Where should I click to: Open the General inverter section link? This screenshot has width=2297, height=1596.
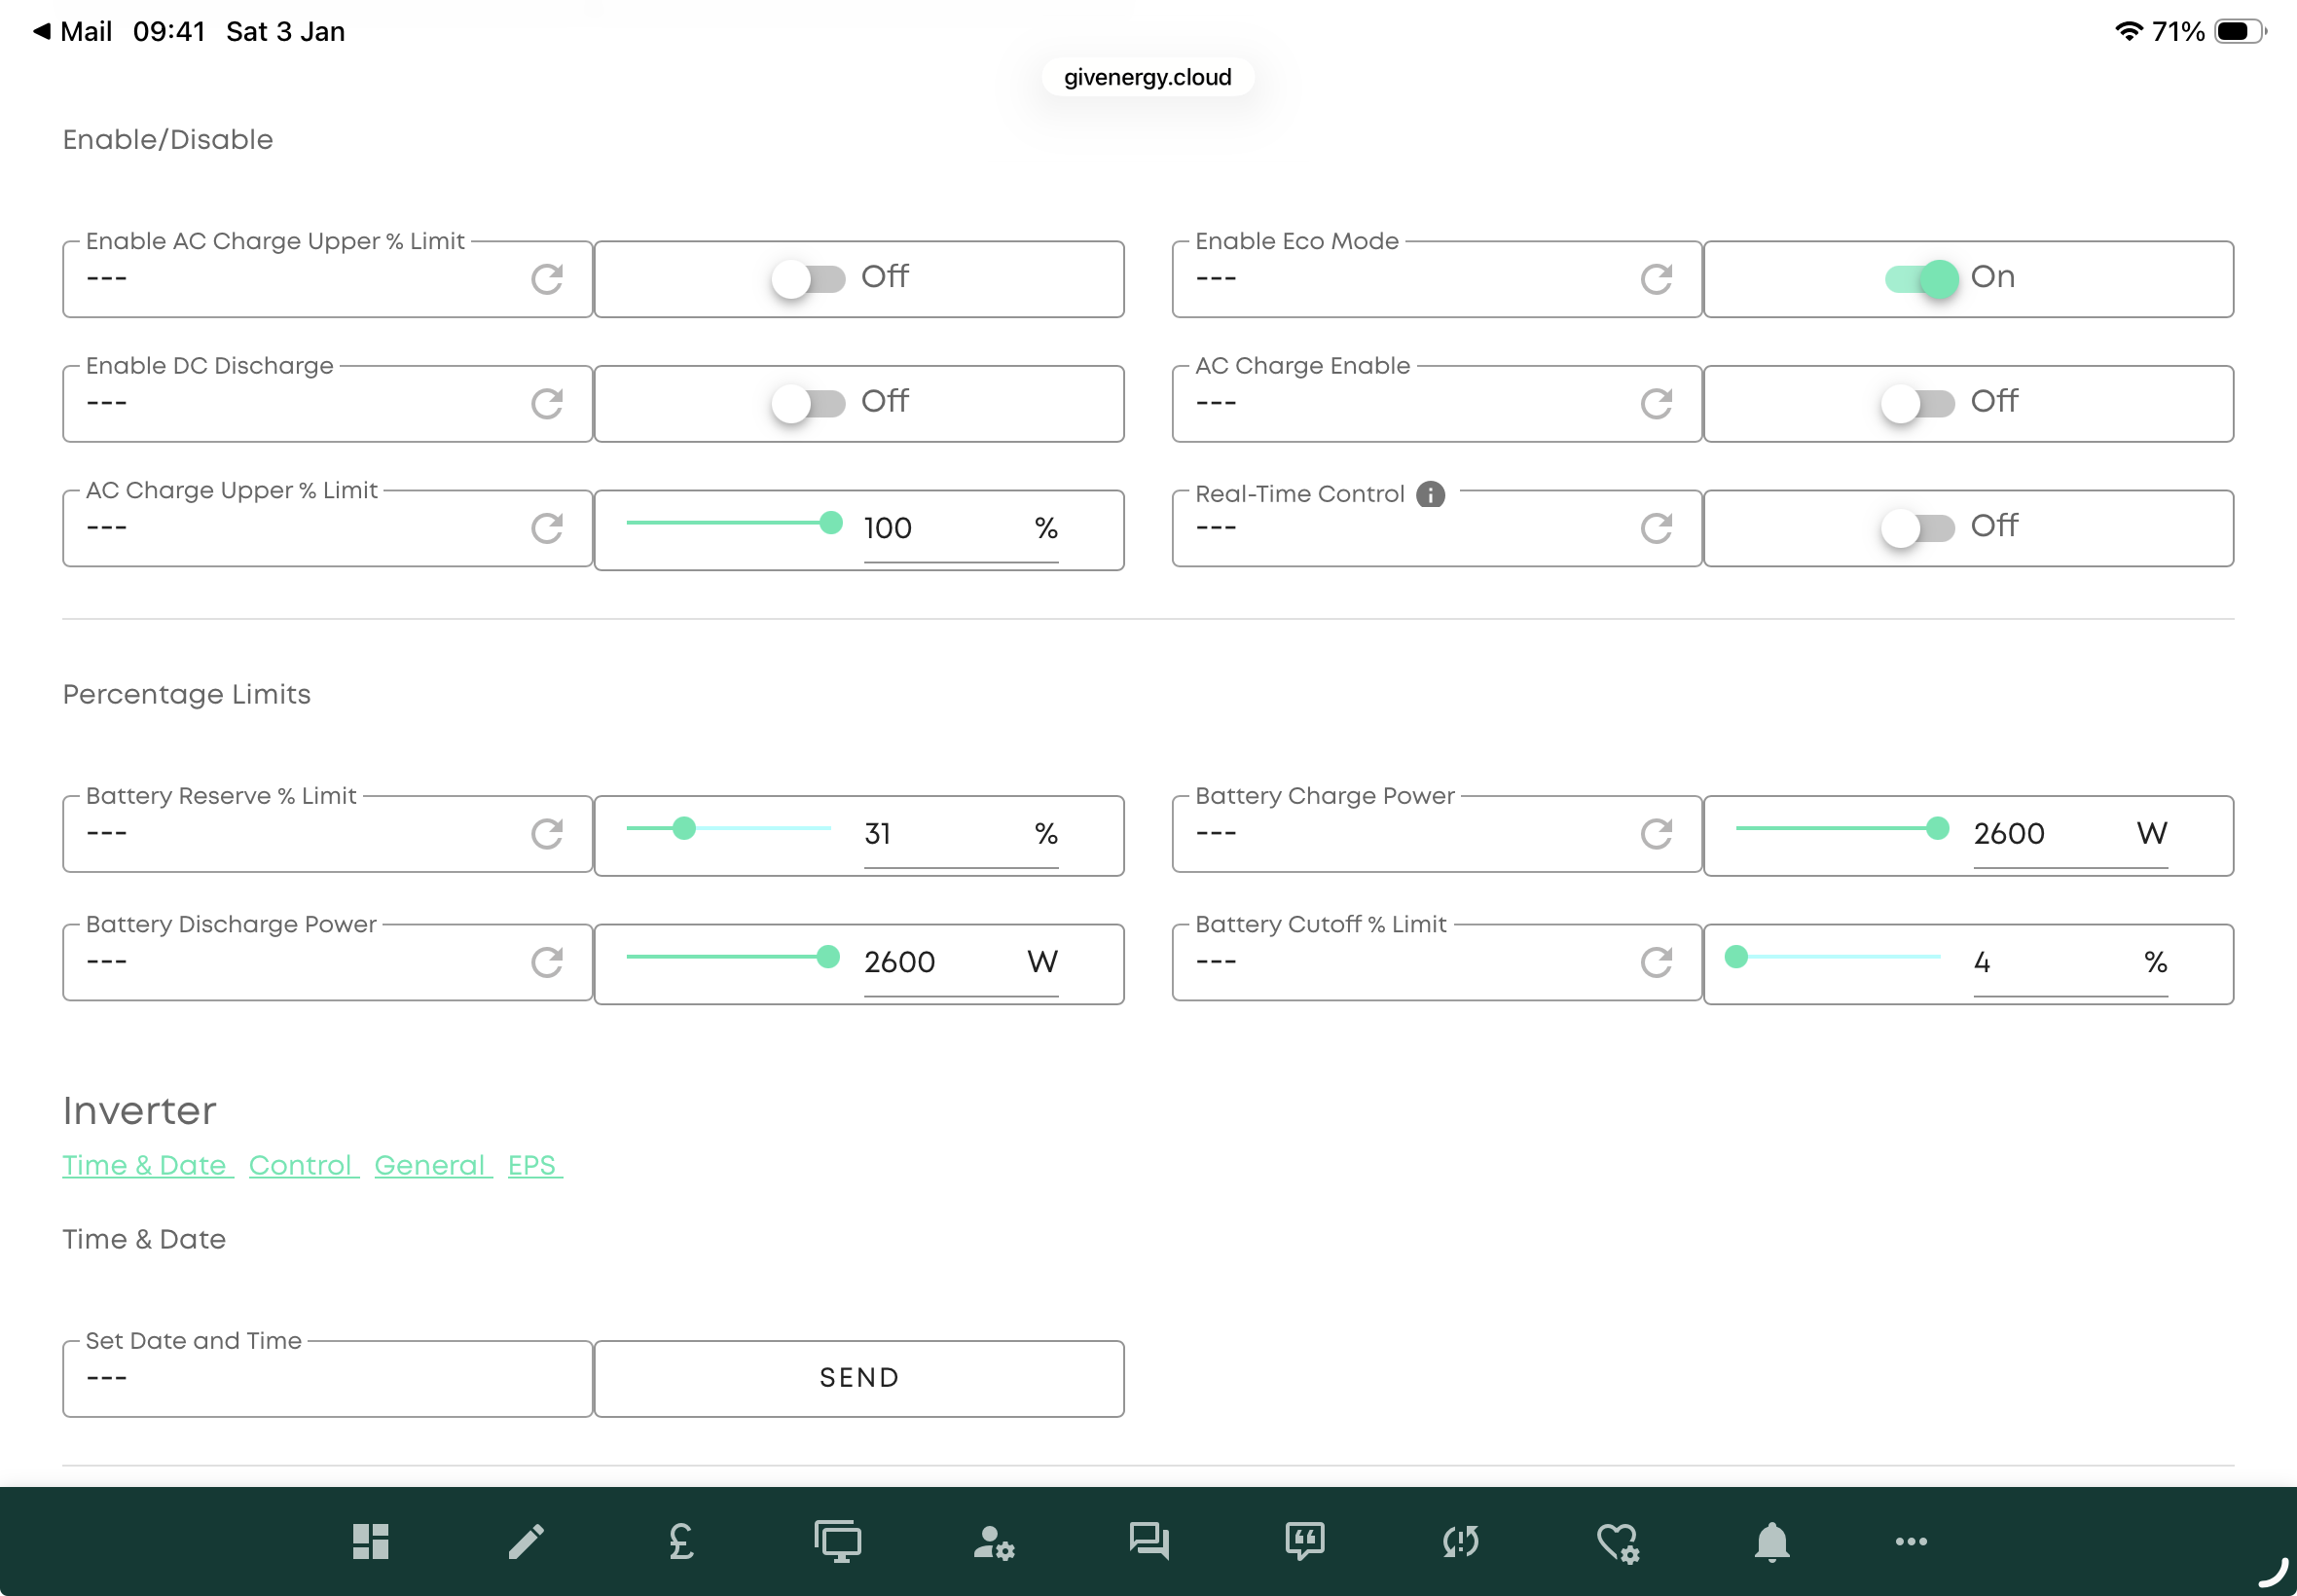pyautogui.click(x=430, y=1165)
